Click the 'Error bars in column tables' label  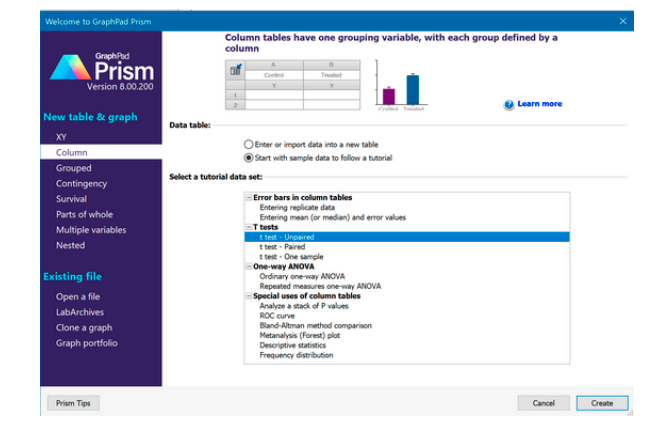point(302,197)
